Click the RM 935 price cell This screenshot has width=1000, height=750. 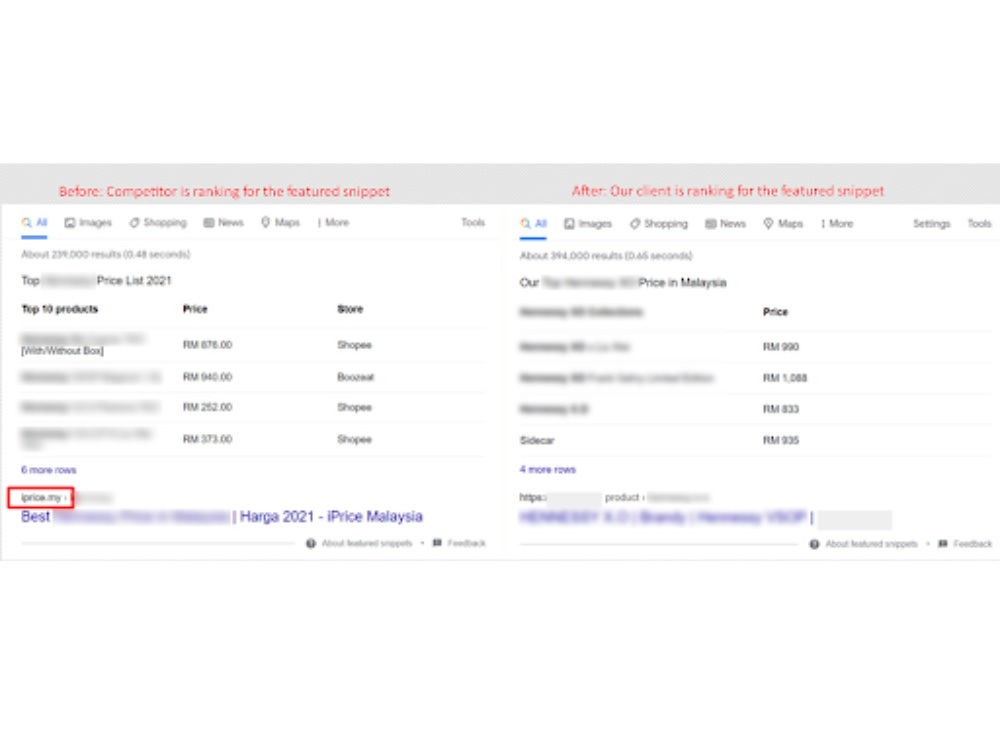pos(781,440)
